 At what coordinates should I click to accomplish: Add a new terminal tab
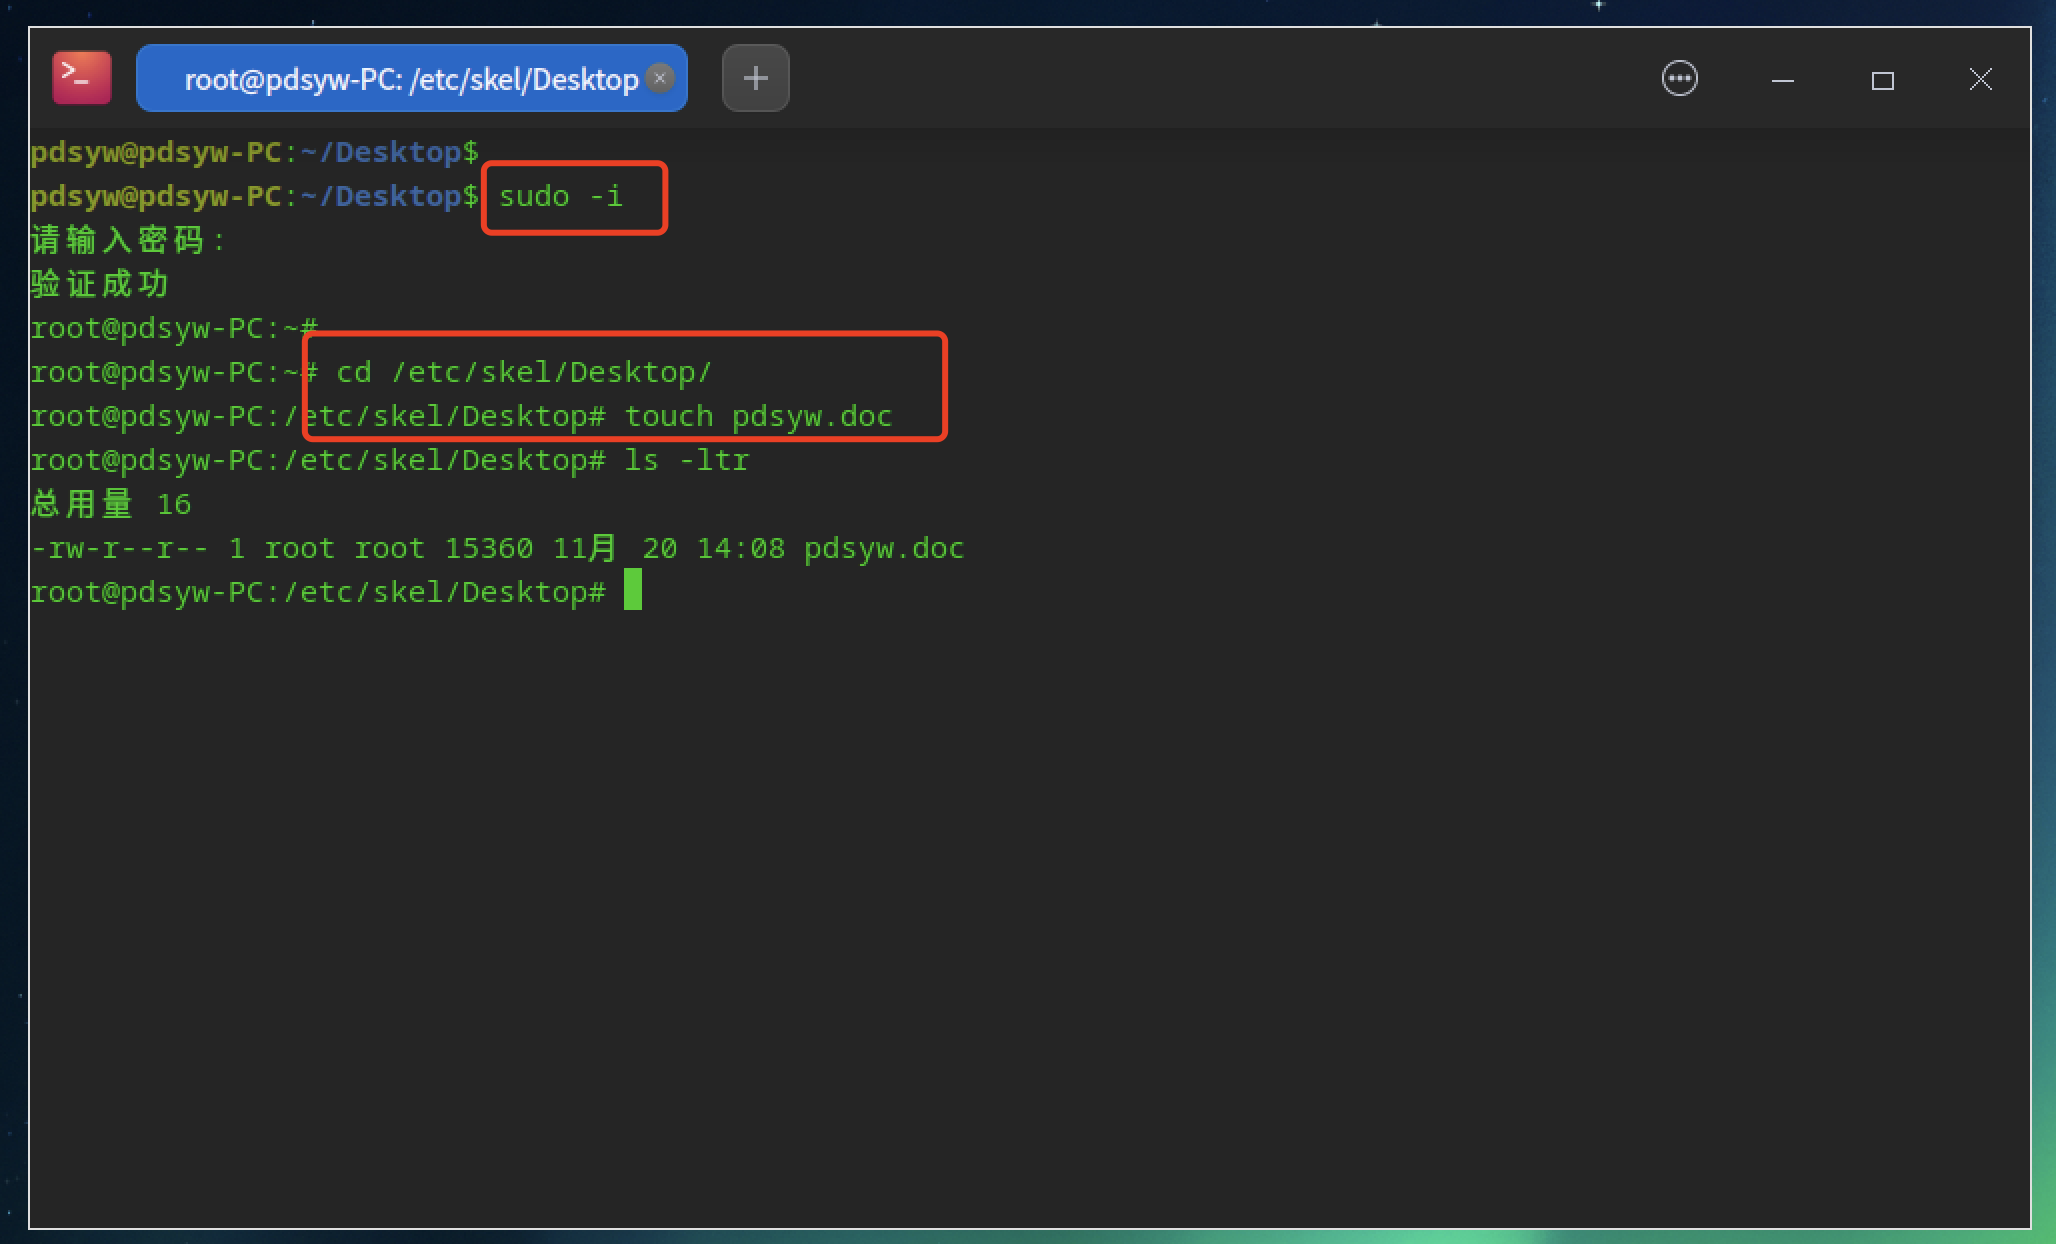755,78
